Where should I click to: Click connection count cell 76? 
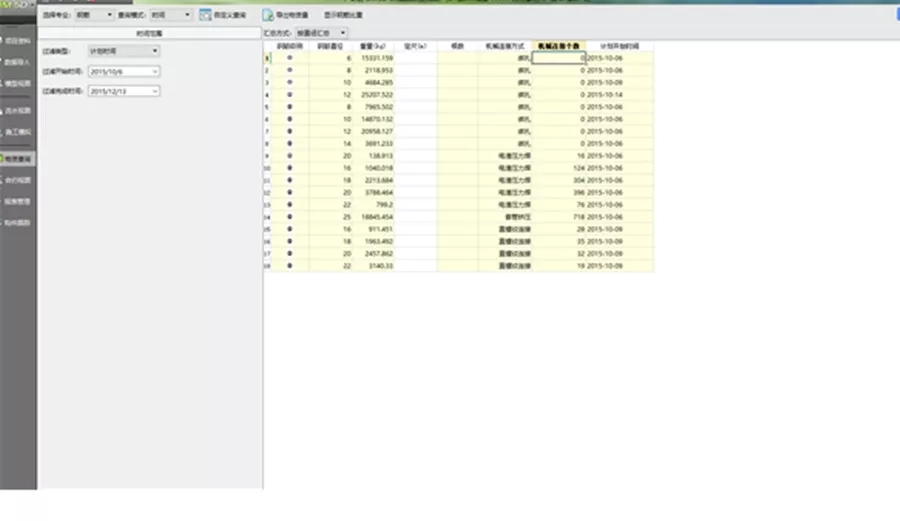point(559,205)
